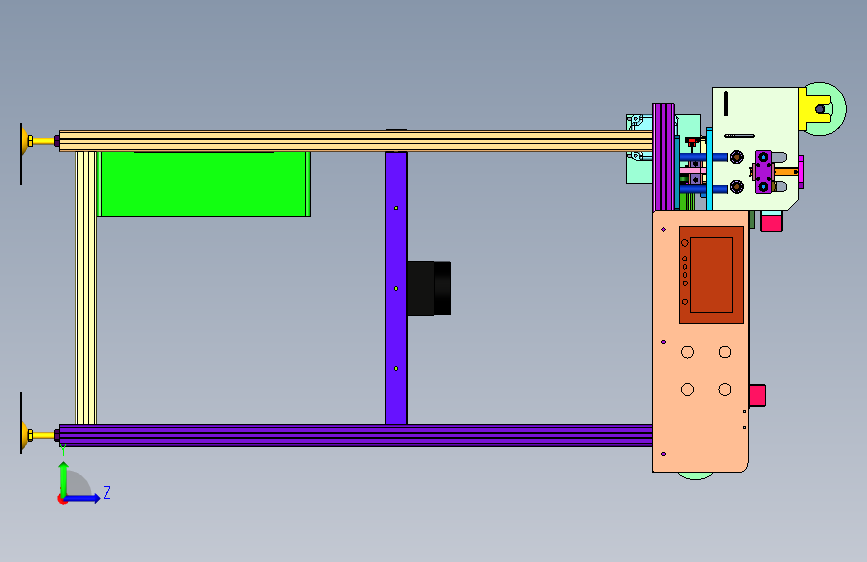Pick the magenta block with blue bolts
The image size is (867, 562).
pyautogui.click(x=764, y=172)
